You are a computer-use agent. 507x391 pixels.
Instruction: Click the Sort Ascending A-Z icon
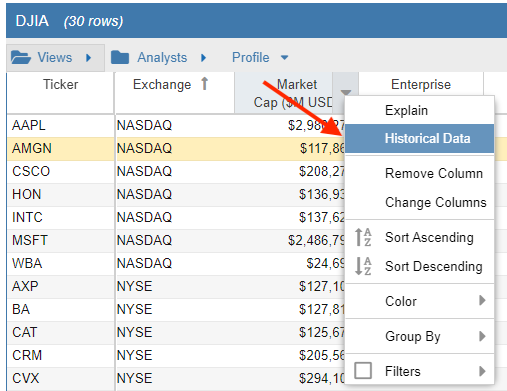point(363,237)
